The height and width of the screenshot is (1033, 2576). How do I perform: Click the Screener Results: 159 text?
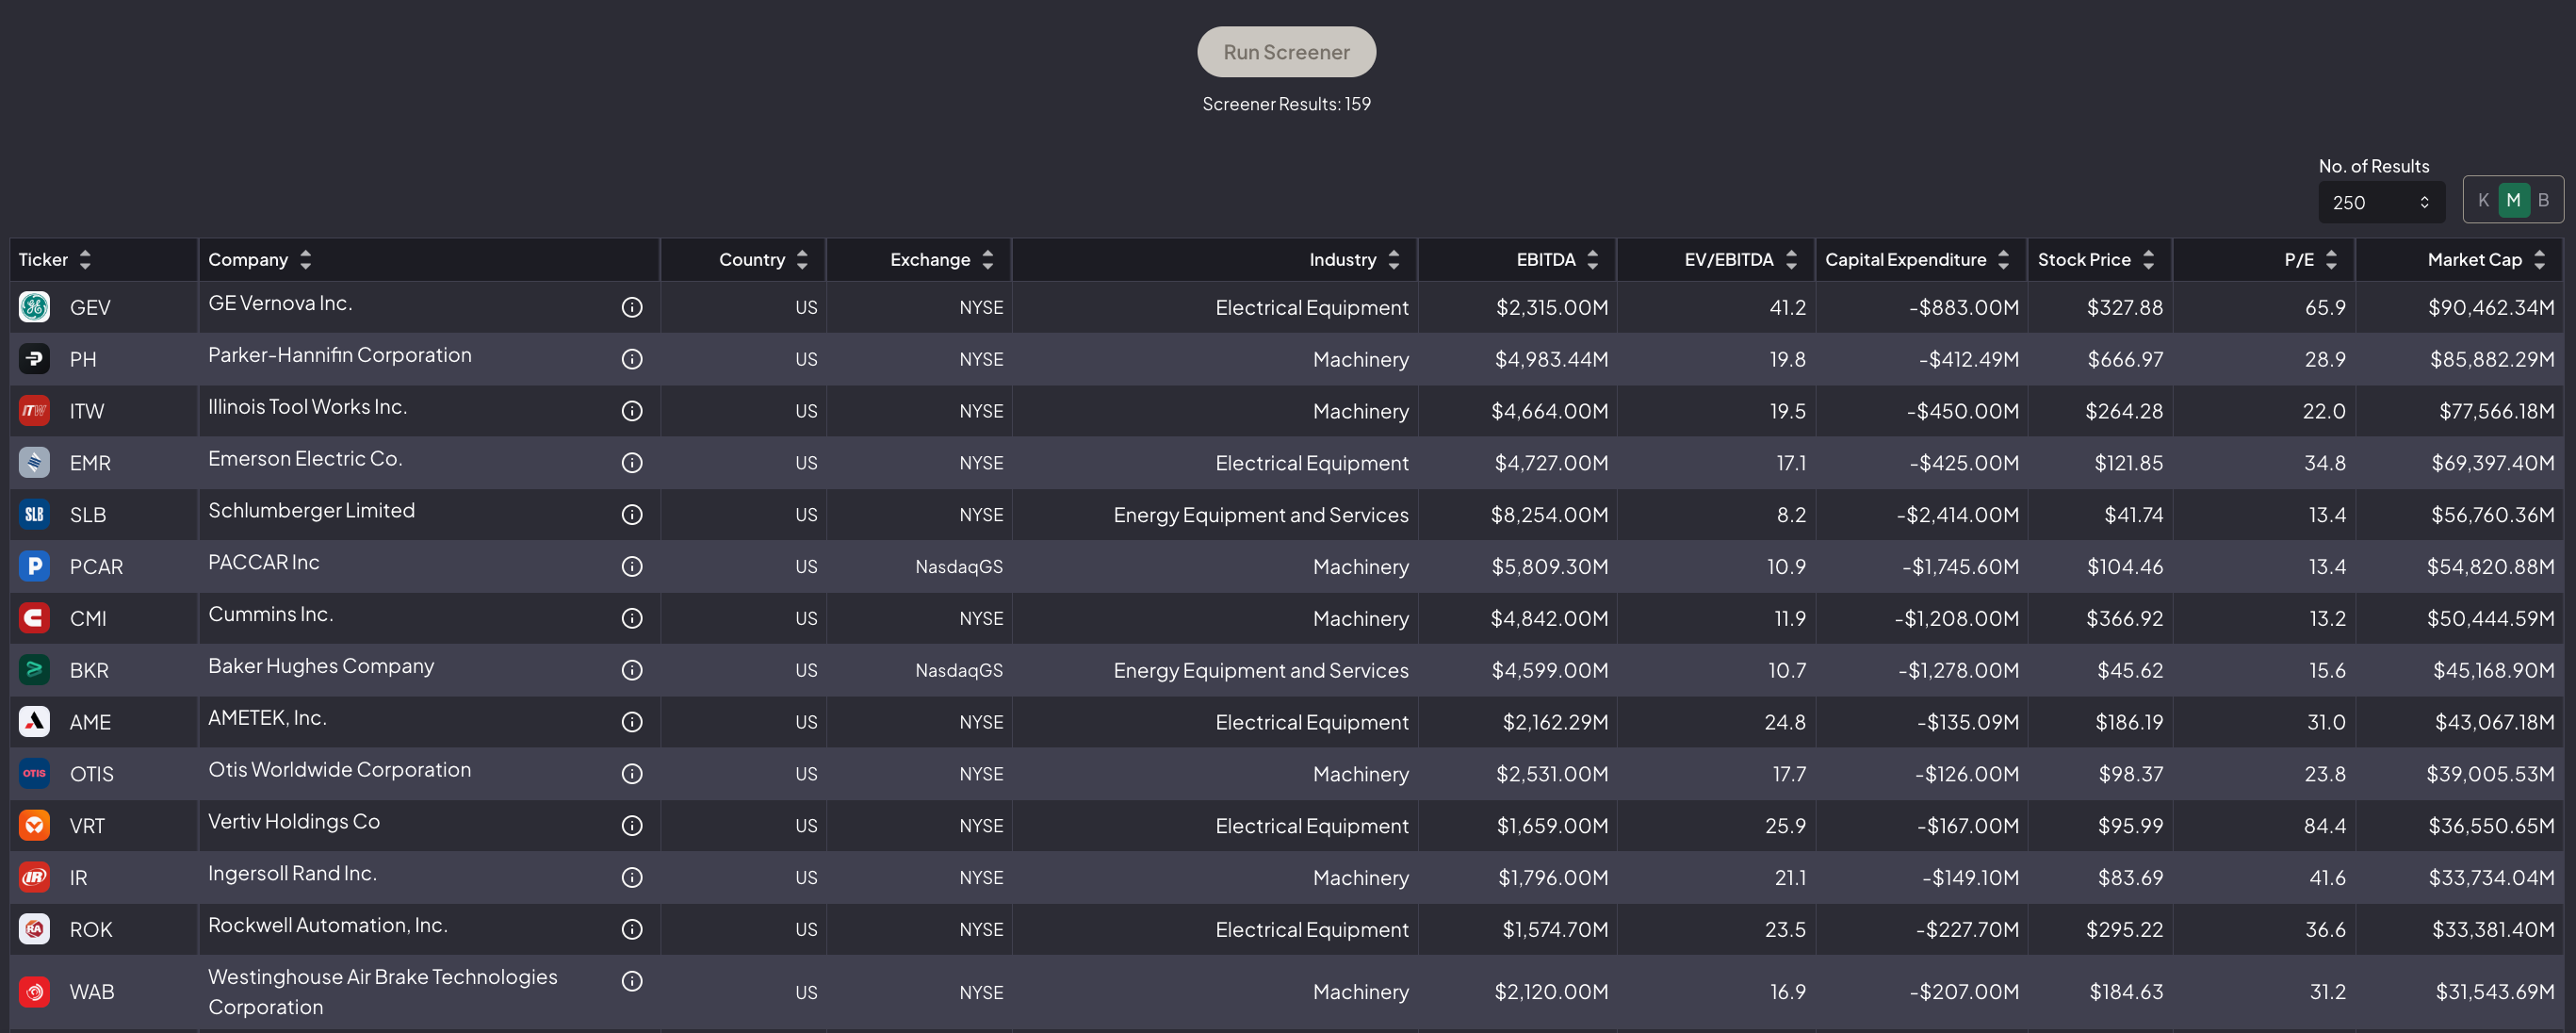click(1287, 104)
